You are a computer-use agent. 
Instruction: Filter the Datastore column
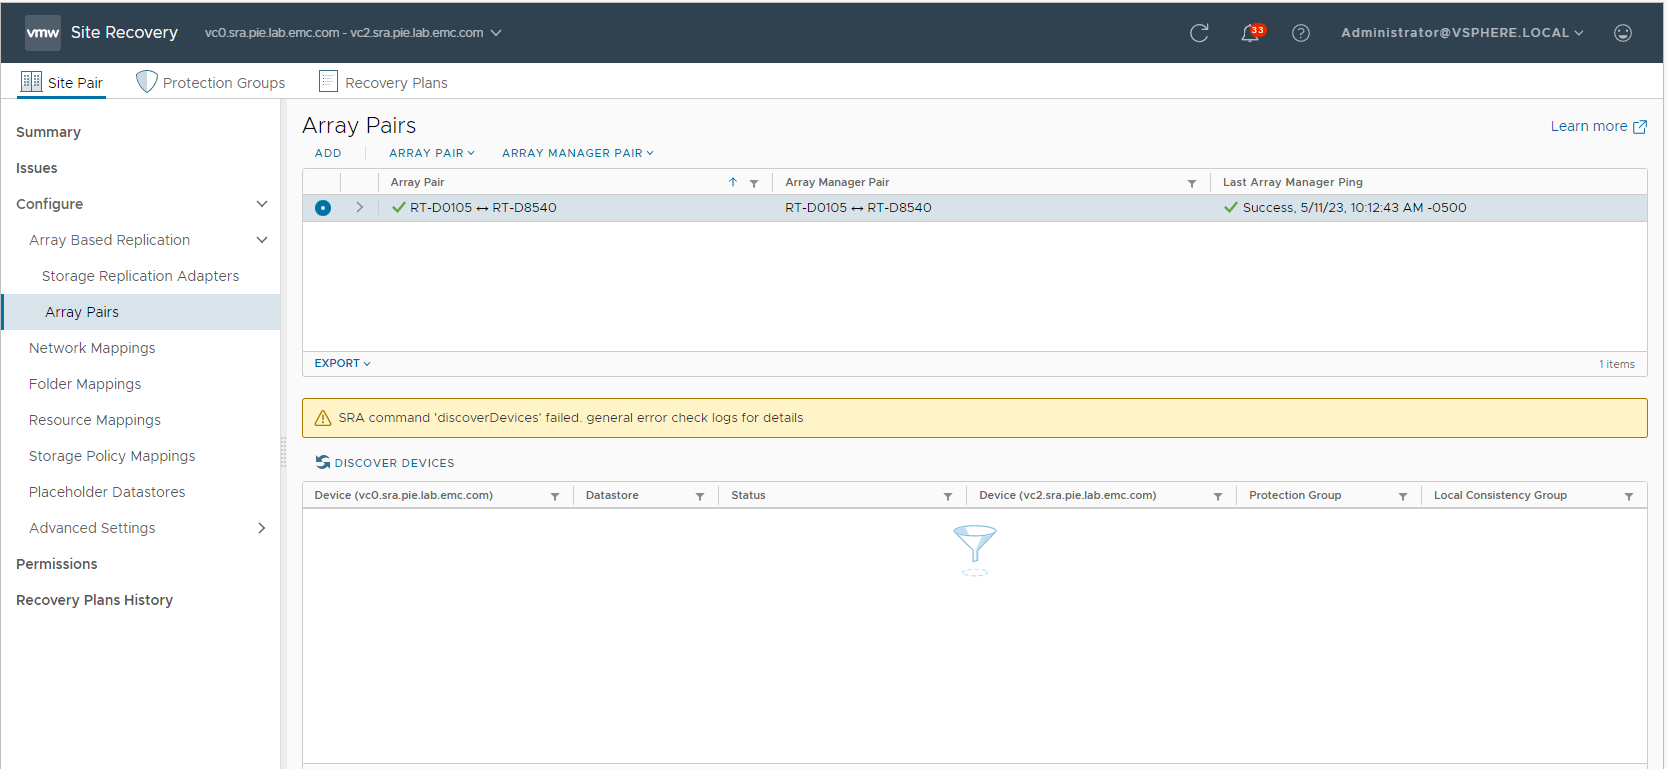pos(700,496)
